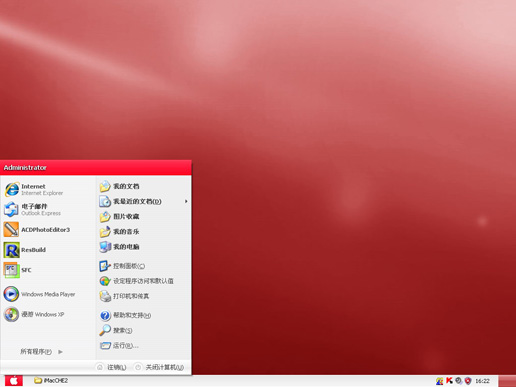Click the Log Off icon
Viewport: 516px width, 387px height.
[x=99, y=367]
